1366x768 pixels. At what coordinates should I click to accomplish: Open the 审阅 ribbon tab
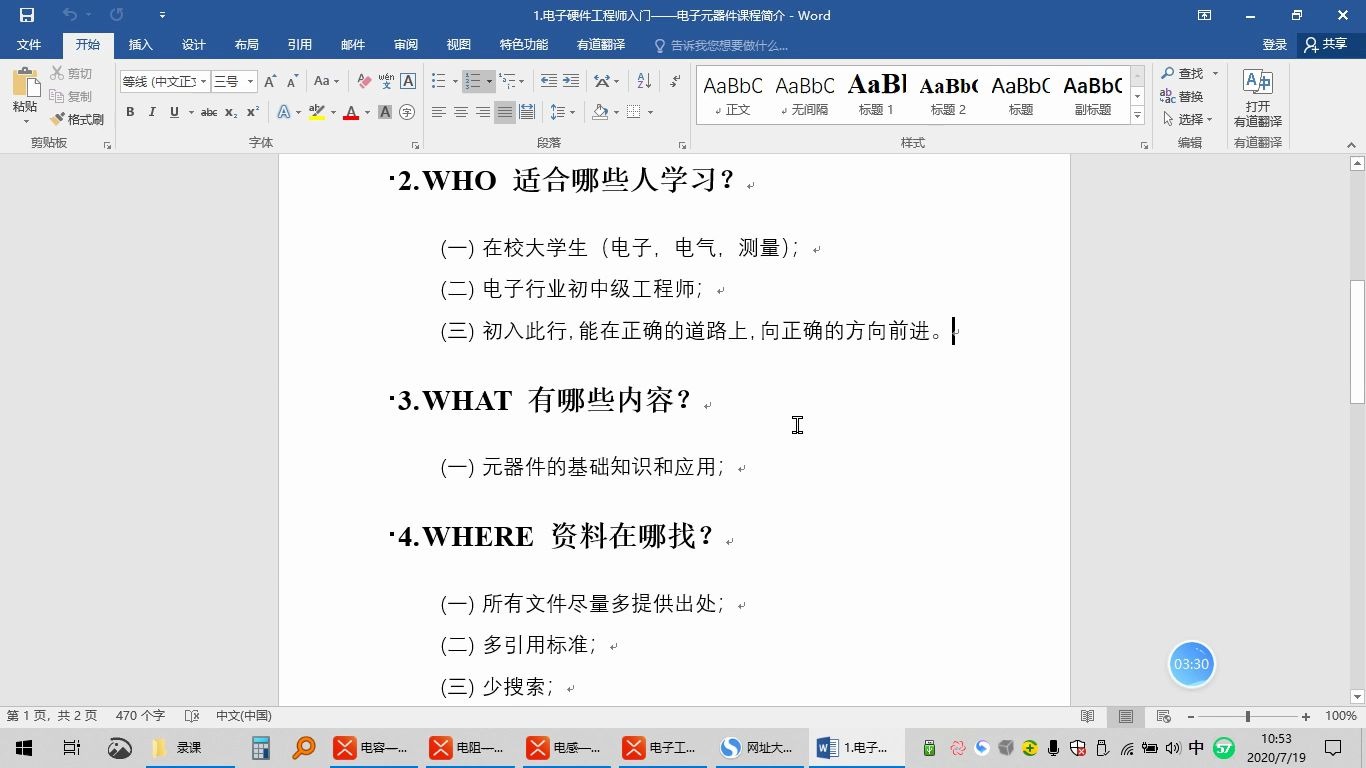pos(405,44)
